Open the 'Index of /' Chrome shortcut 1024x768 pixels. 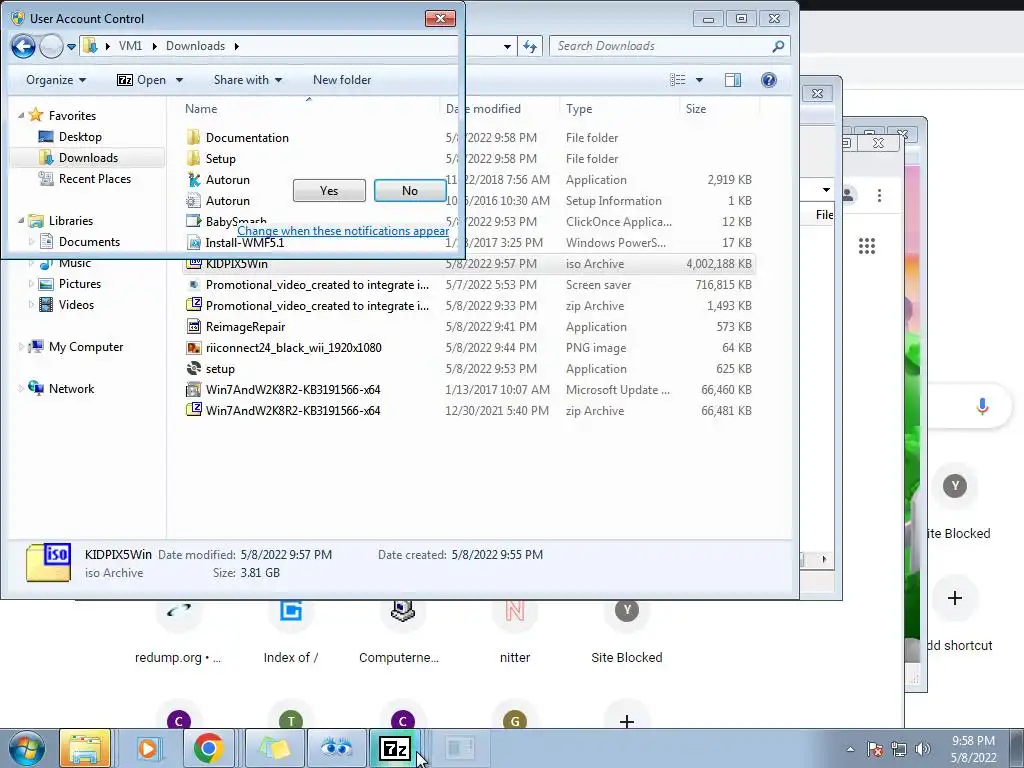[x=291, y=628]
